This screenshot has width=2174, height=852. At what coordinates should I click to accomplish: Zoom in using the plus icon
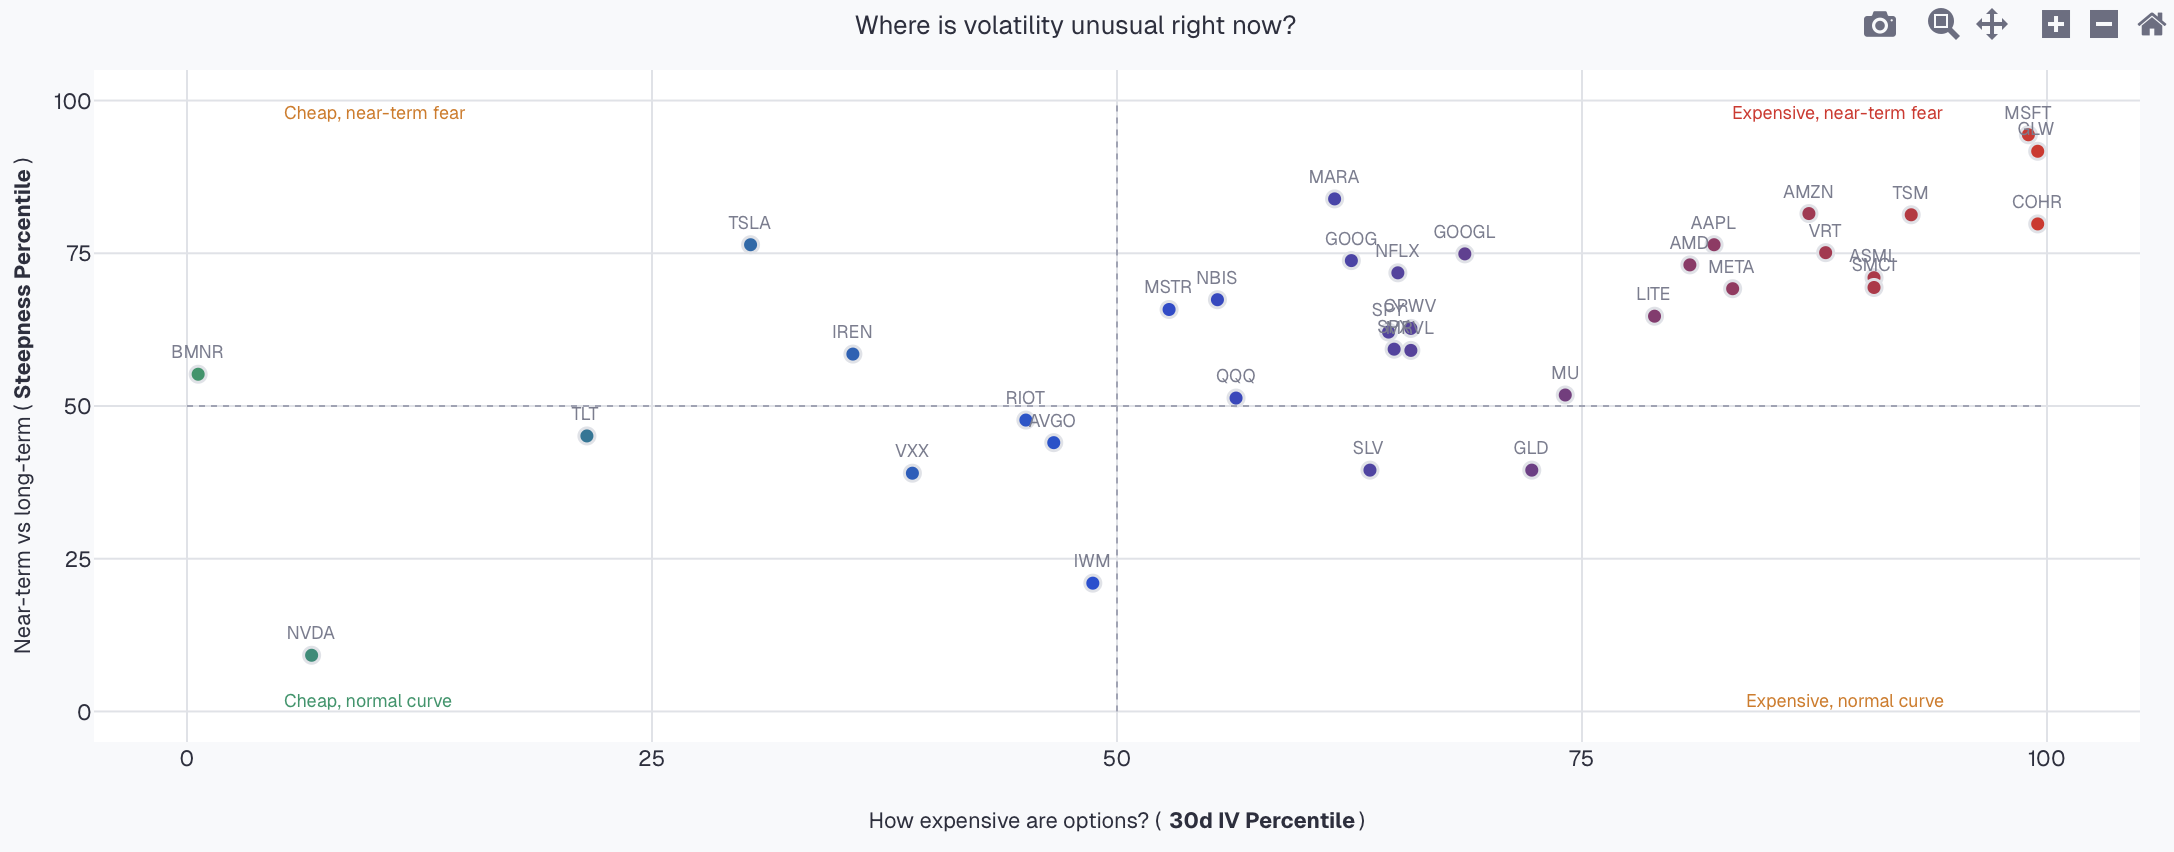[x=2055, y=23]
